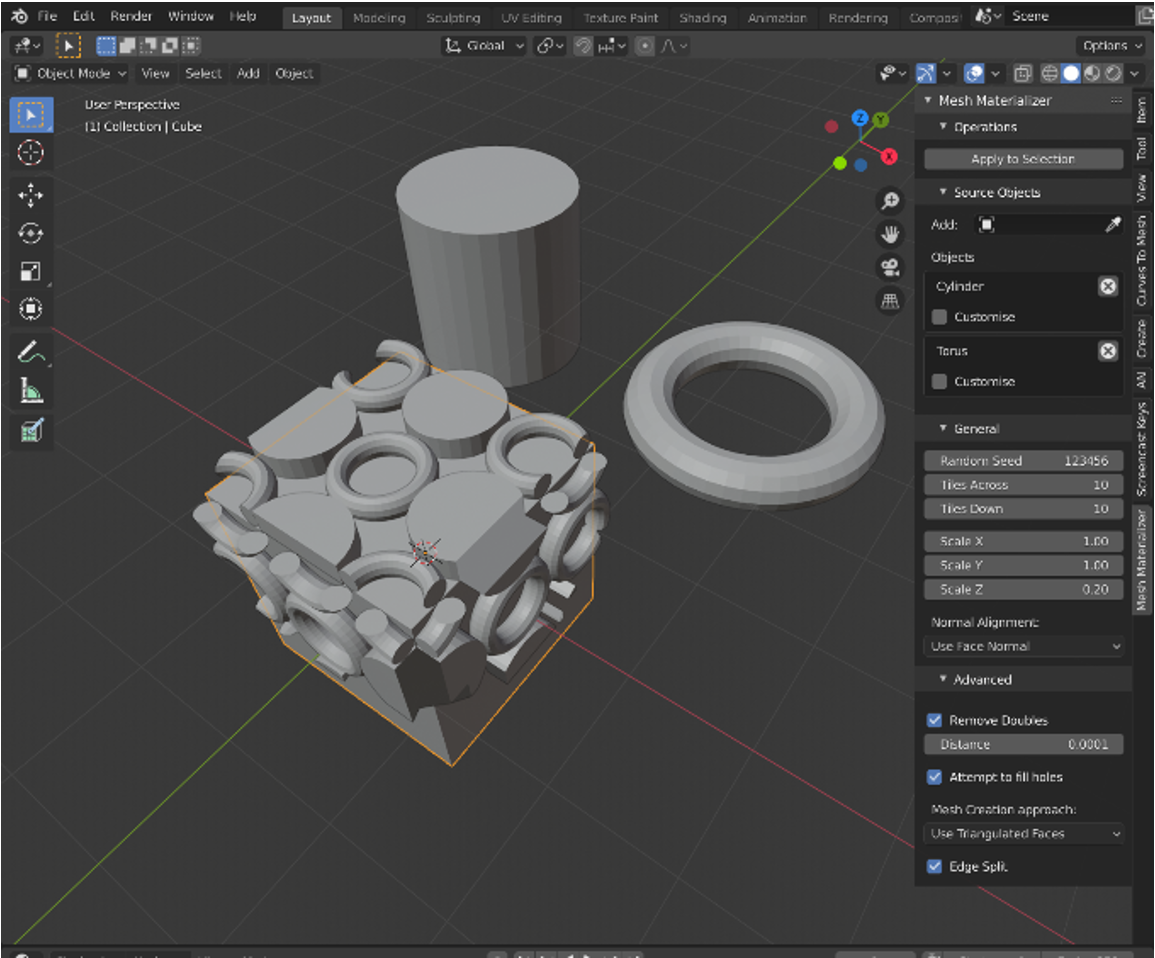Select the Cursor tool in toolbar
Image resolution: width=1155 pixels, height=958 pixels.
[31, 153]
